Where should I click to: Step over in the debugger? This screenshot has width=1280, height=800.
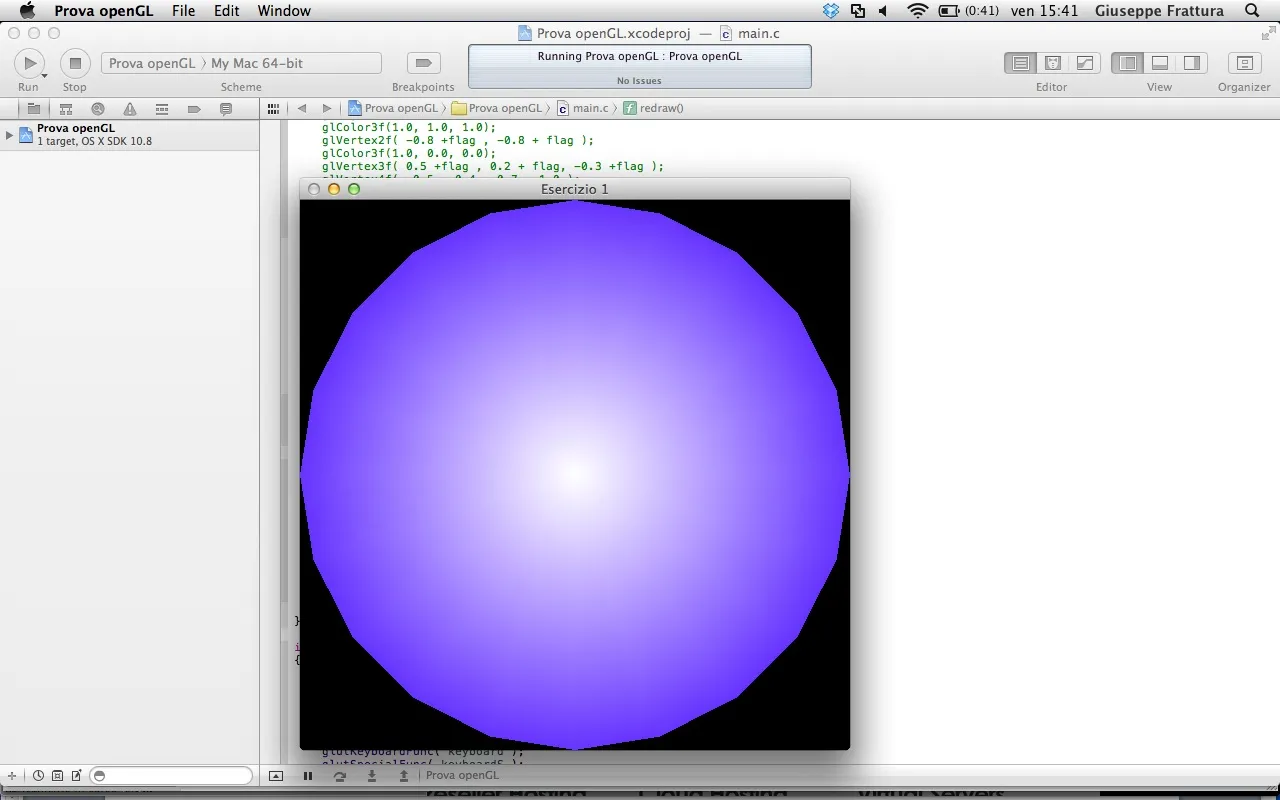340,775
